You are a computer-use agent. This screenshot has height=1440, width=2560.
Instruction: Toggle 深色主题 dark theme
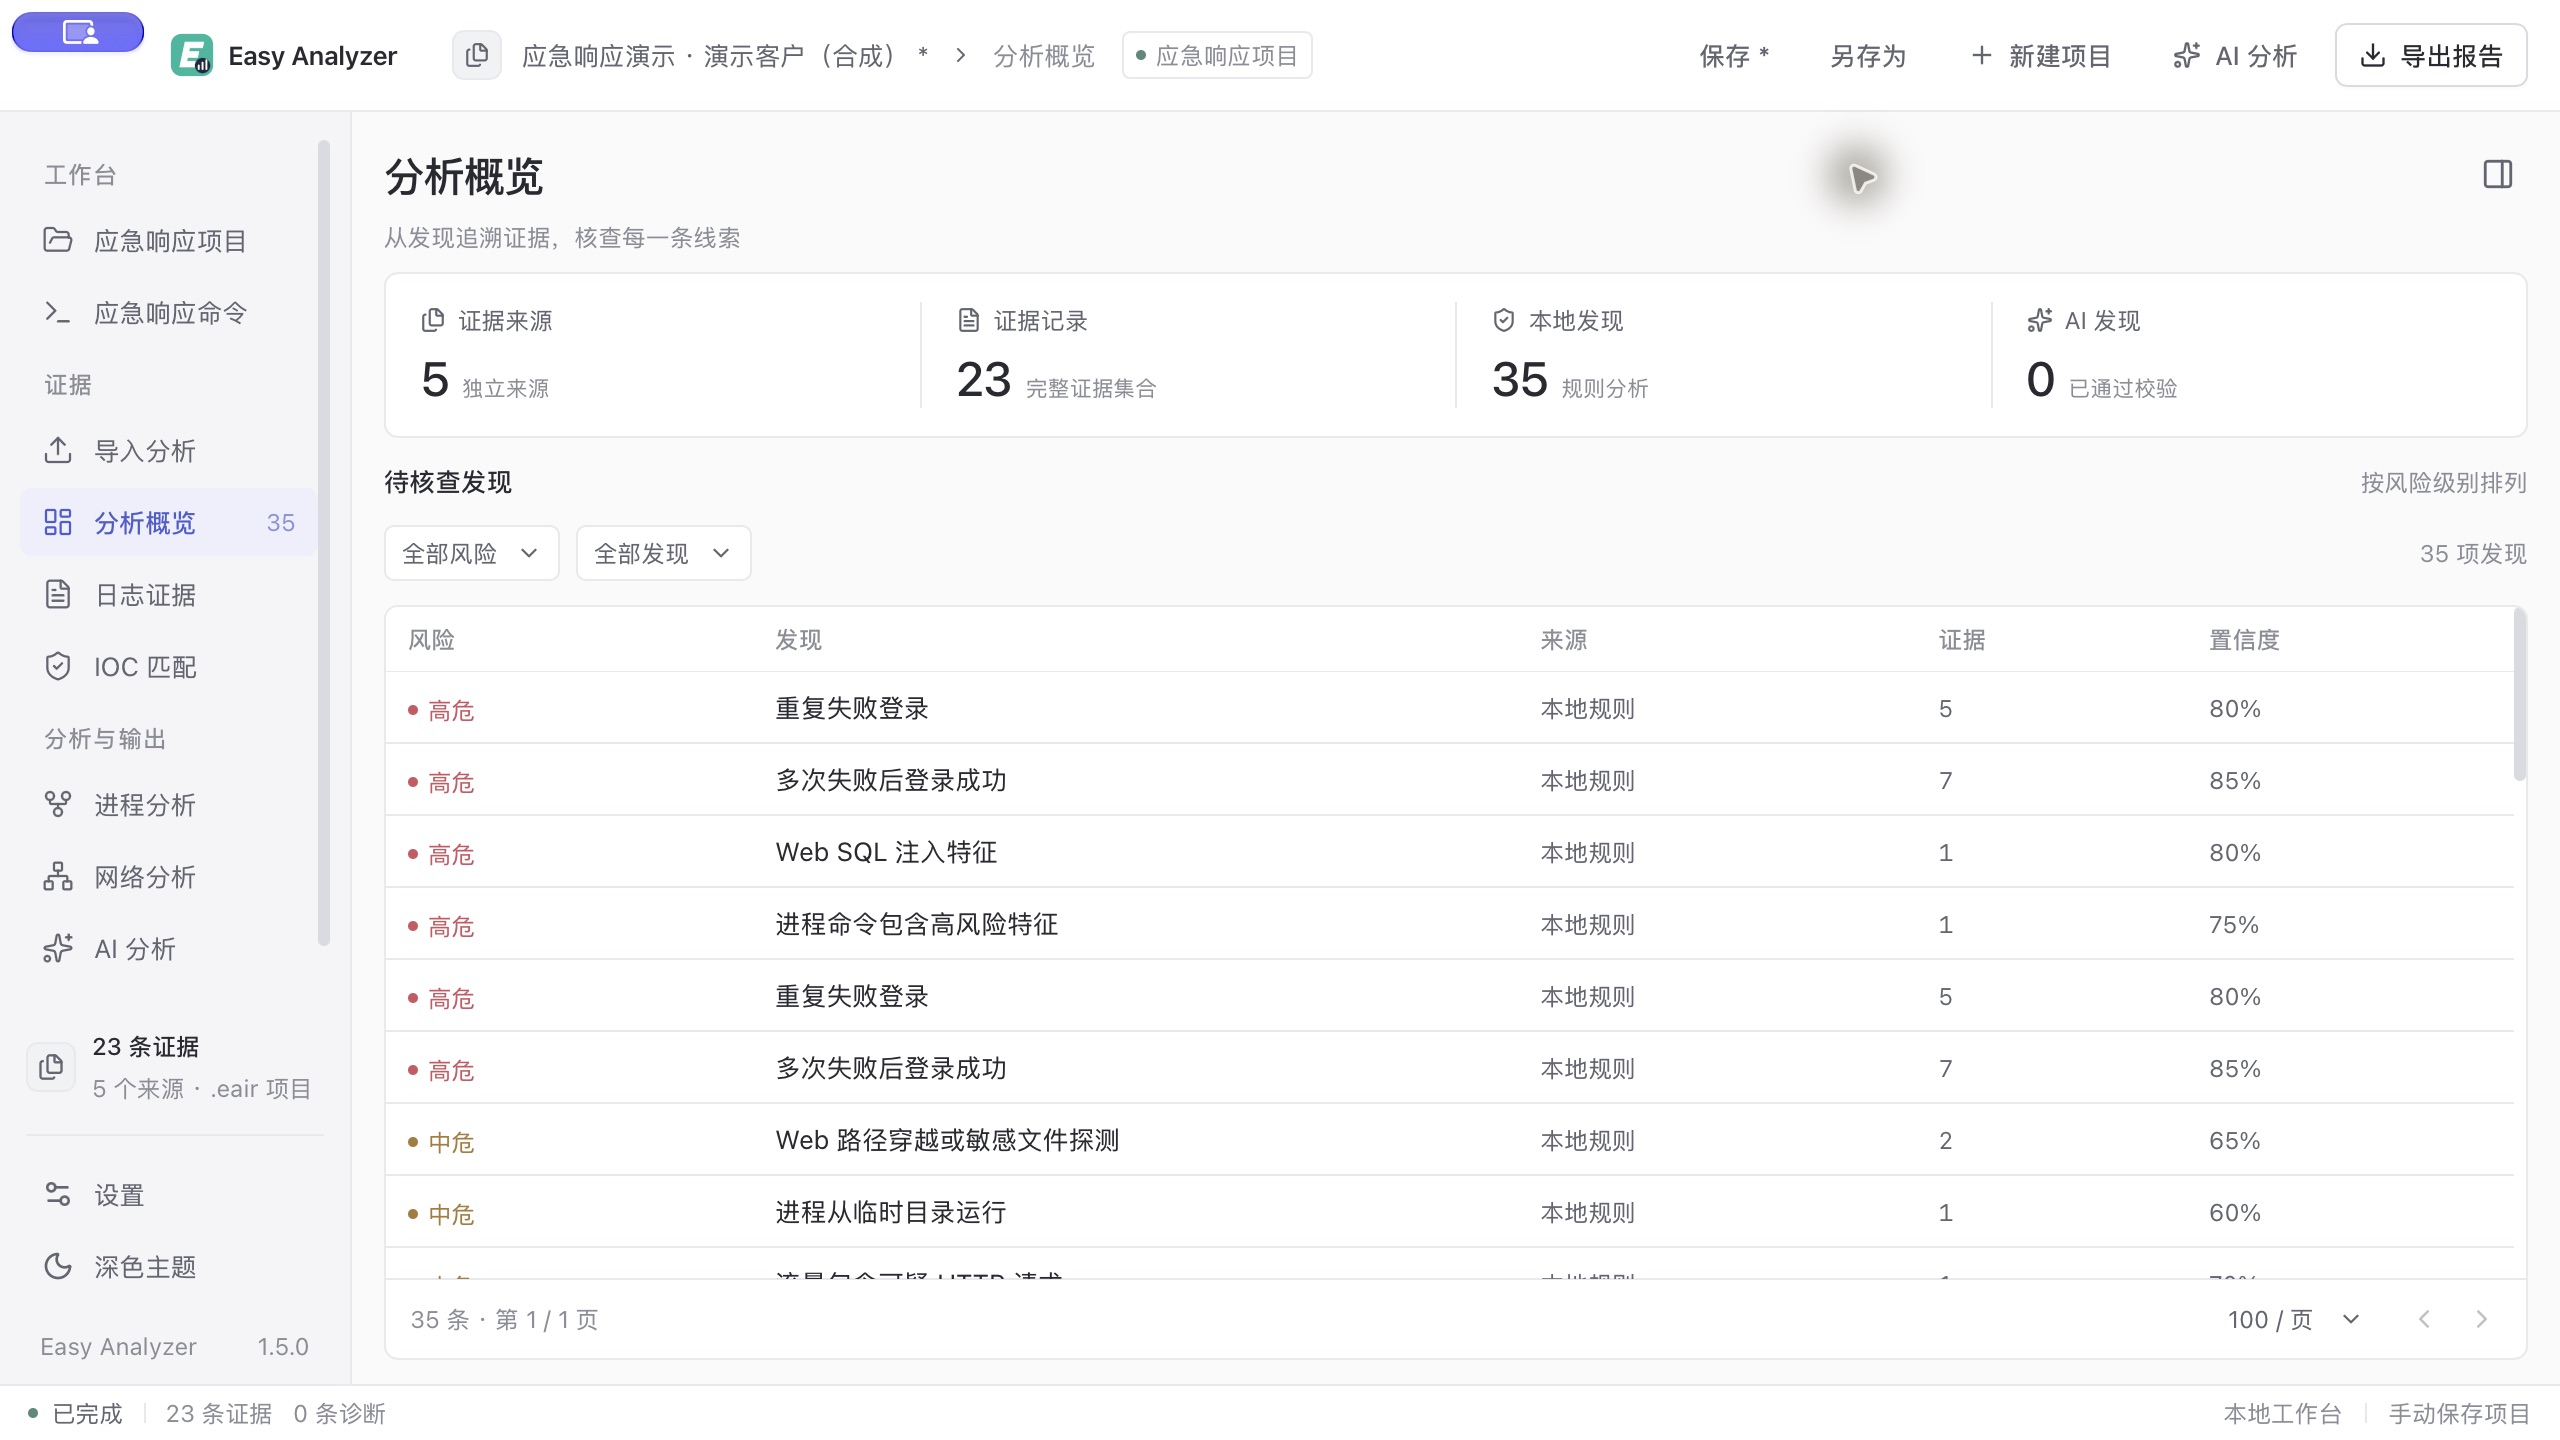pos(170,1266)
